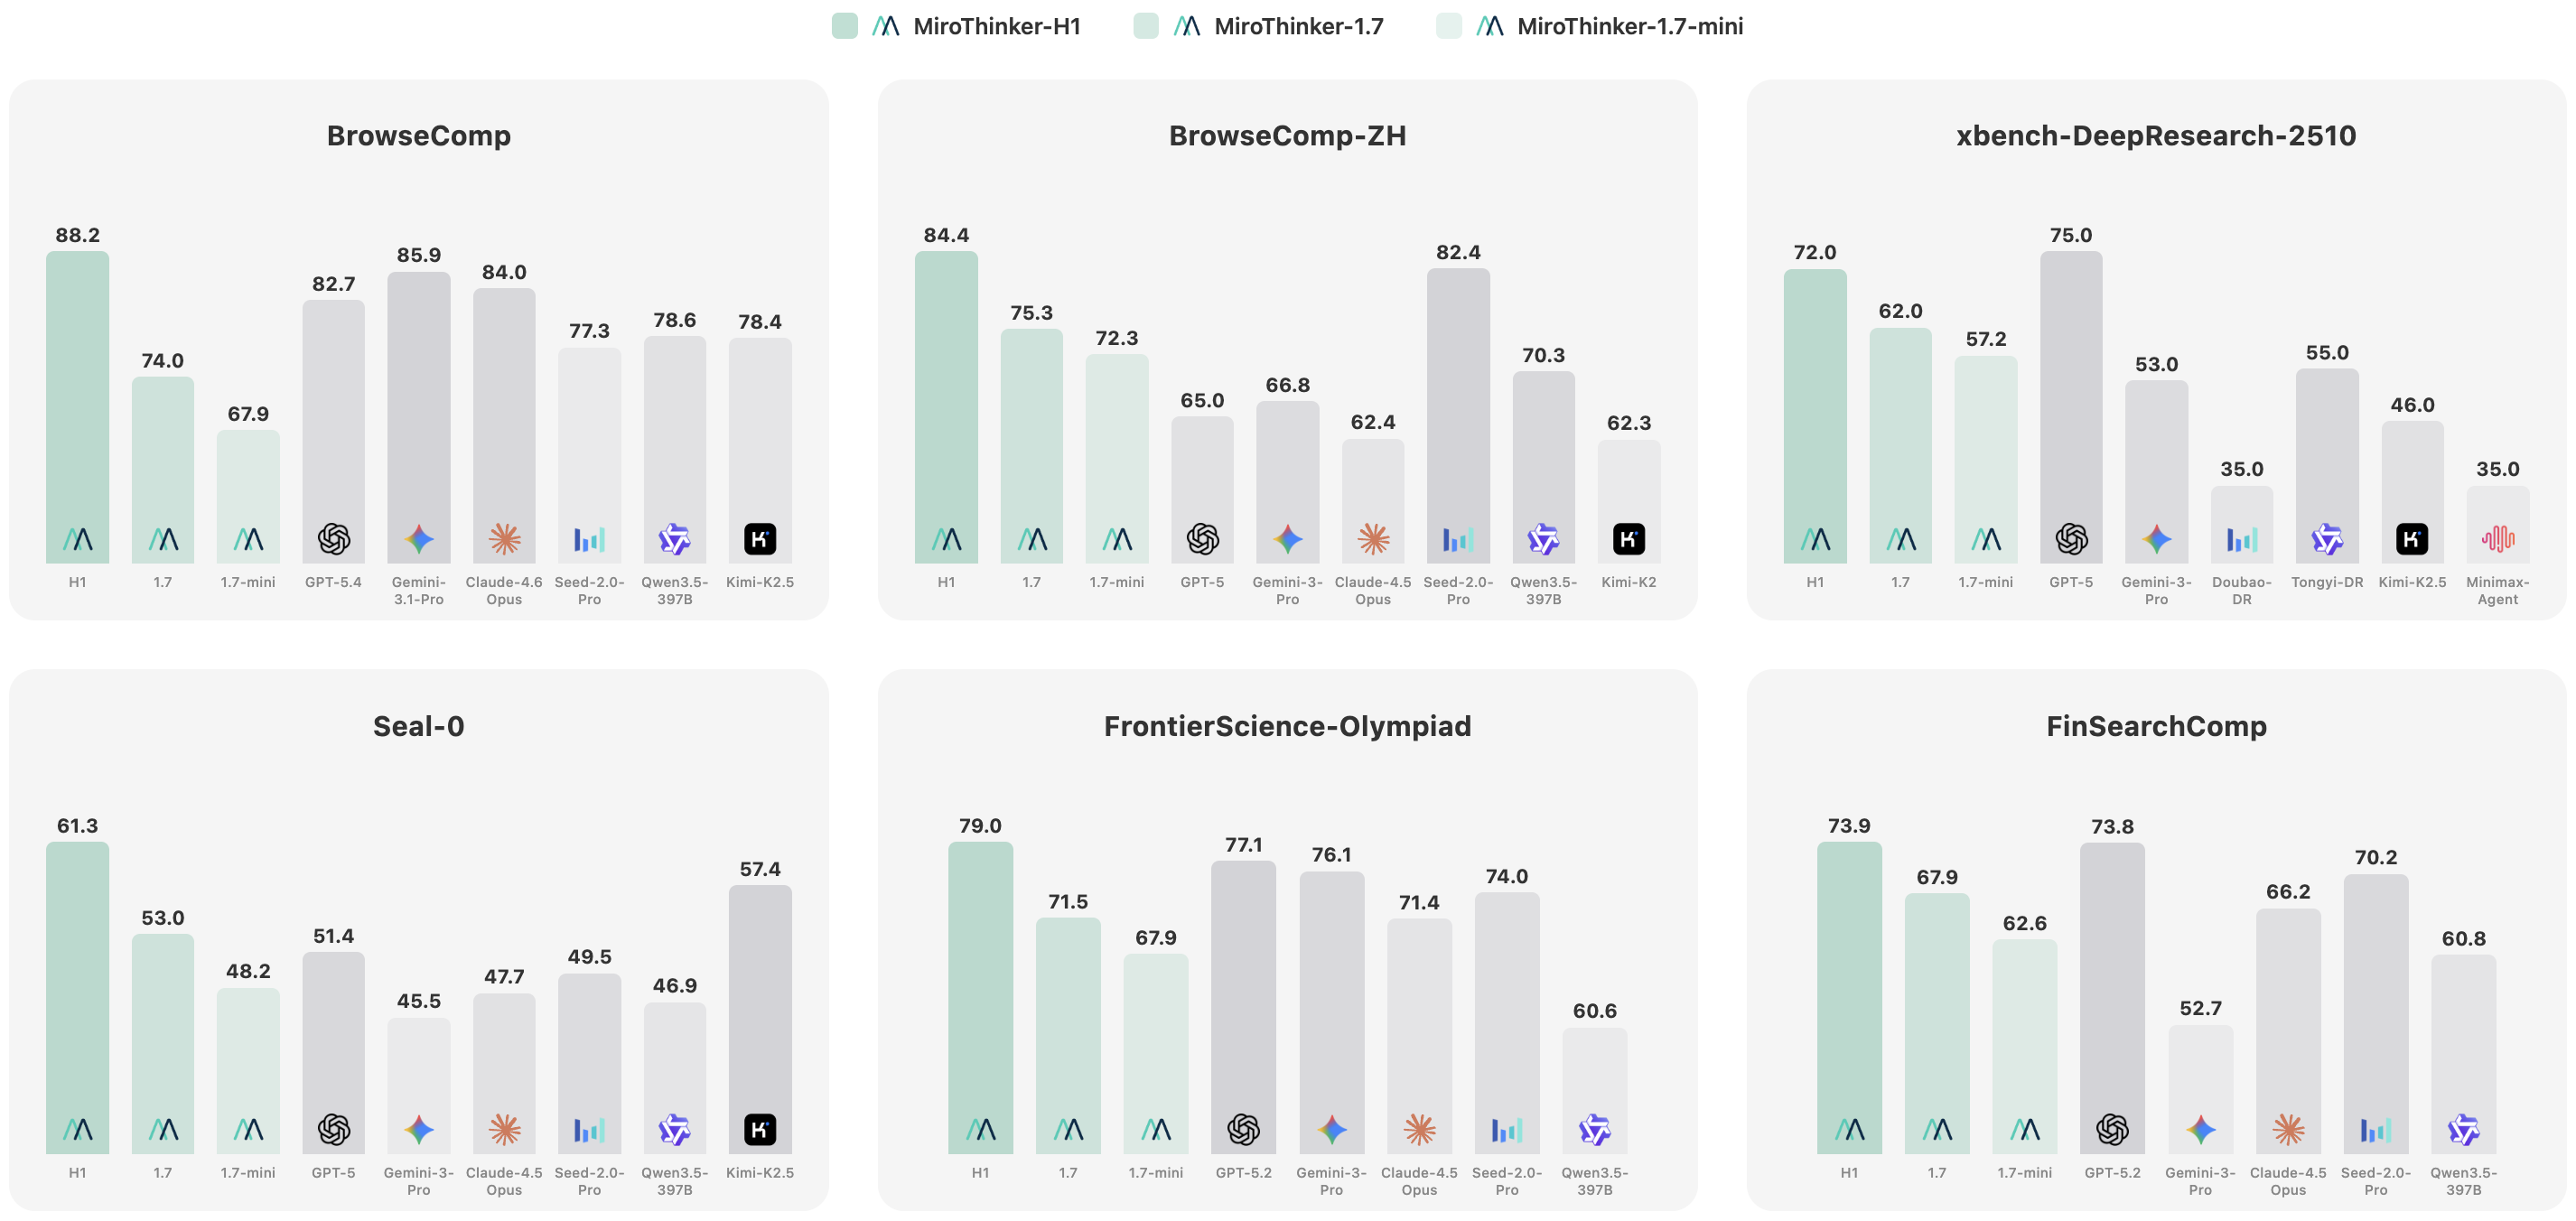Click the Doubao-DR bars icon in xbench chart
The width and height of the screenshot is (2576, 1221).
pyautogui.click(x=2242, y=540)
